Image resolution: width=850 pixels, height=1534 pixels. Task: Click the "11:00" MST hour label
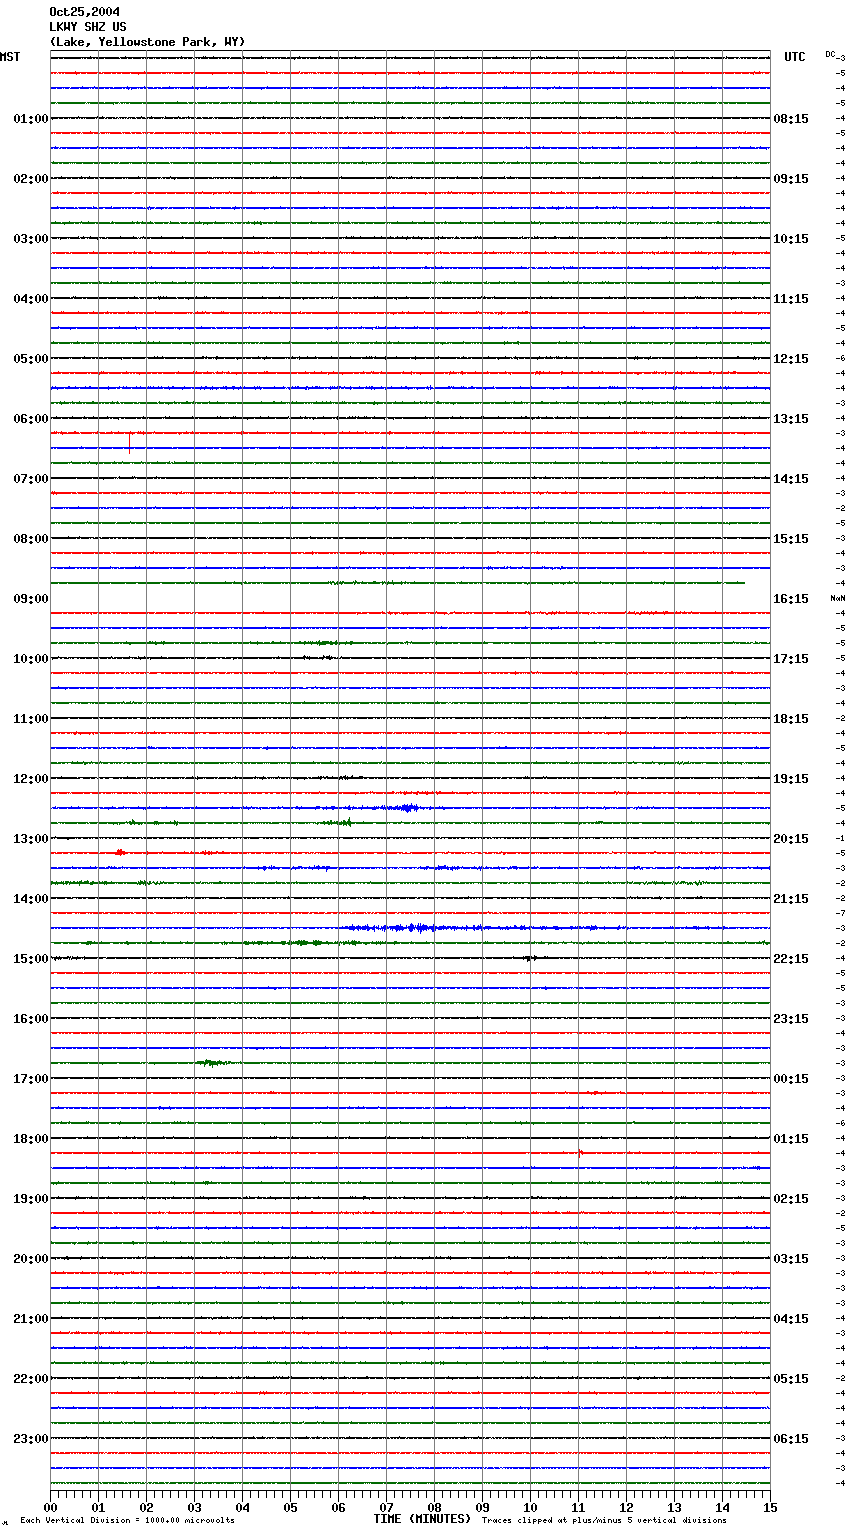coord(31,719)
